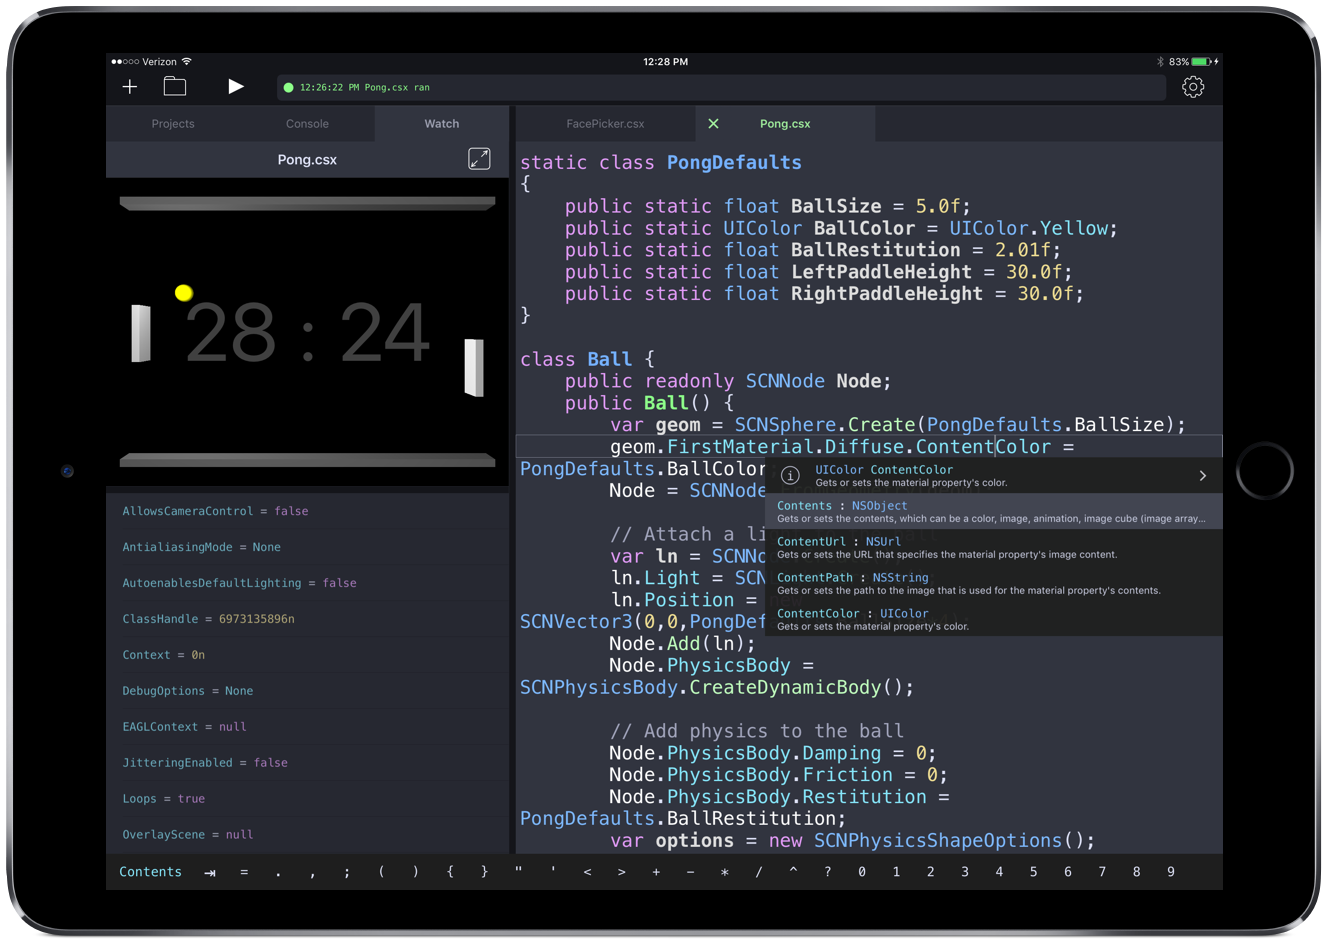This screenshot has width=1328, height=944.
Task: Create a new script with the plus icon
Action: click(129, 87)
